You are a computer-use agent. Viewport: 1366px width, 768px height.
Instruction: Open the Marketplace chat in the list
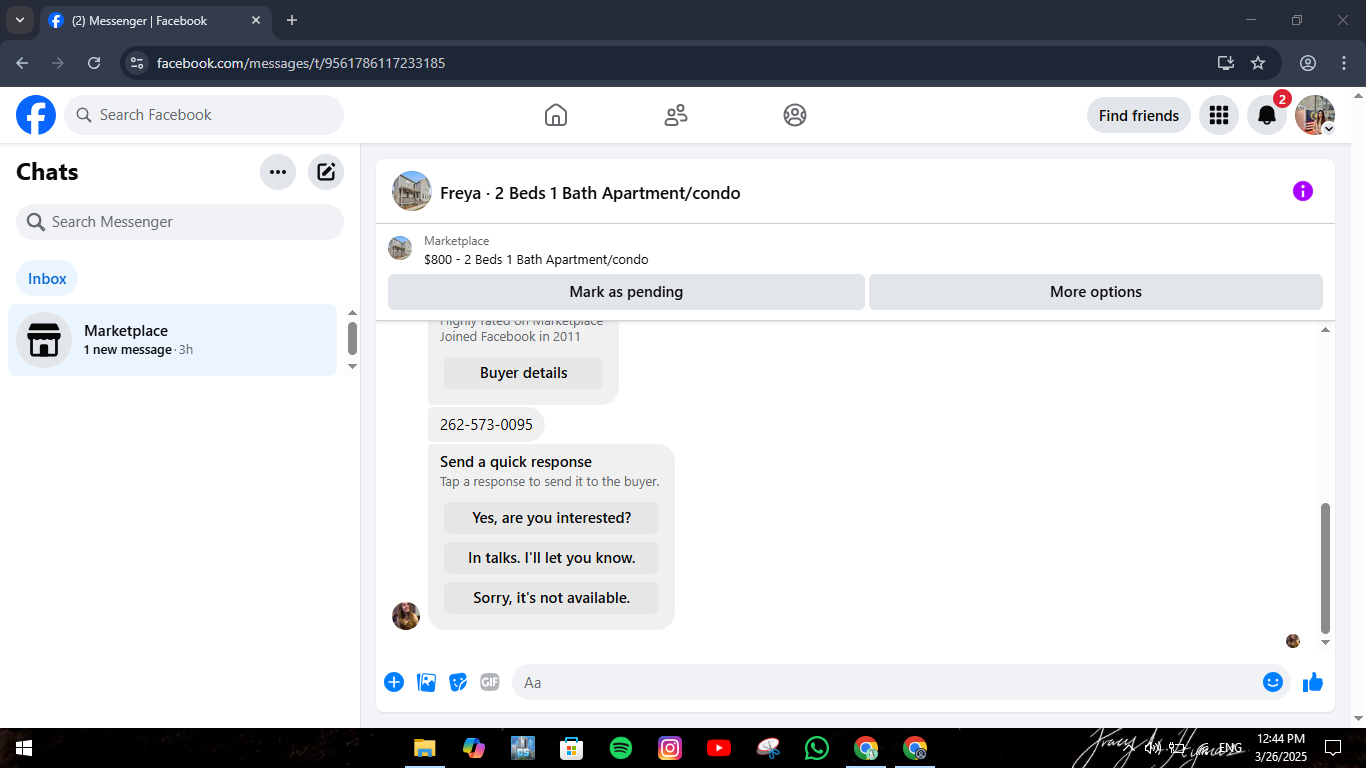[173, 340]
